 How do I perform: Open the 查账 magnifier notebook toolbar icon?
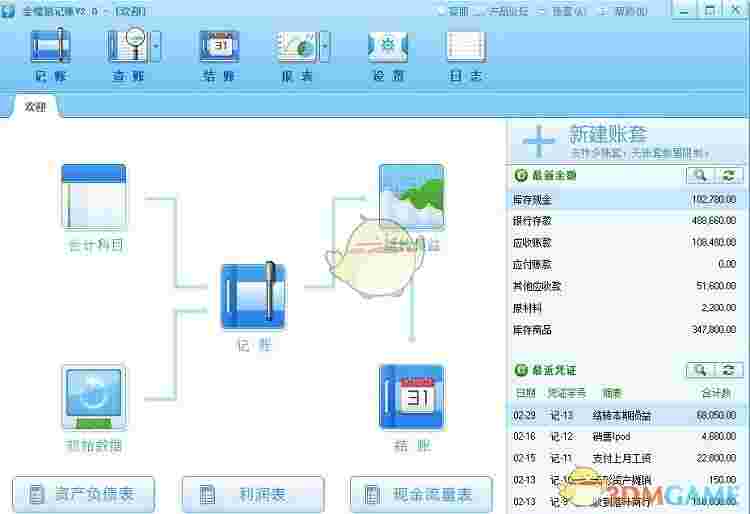coord(128,46)
